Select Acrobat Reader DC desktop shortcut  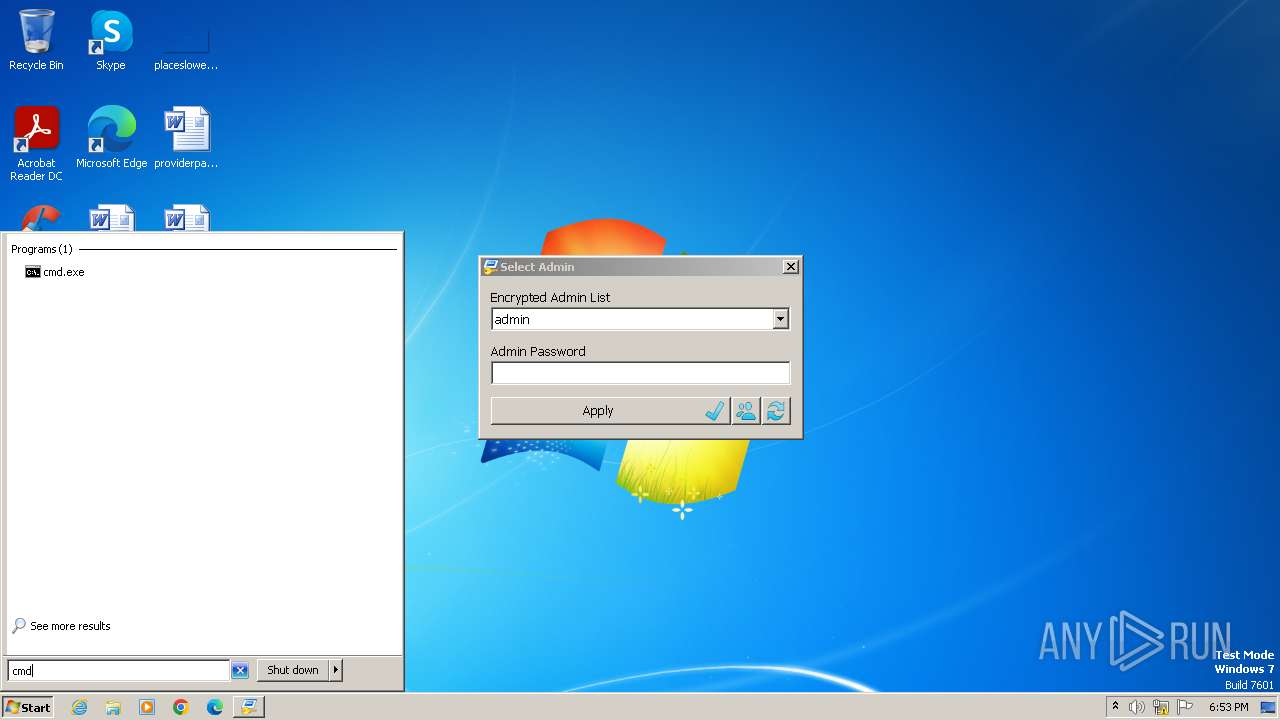36,143
